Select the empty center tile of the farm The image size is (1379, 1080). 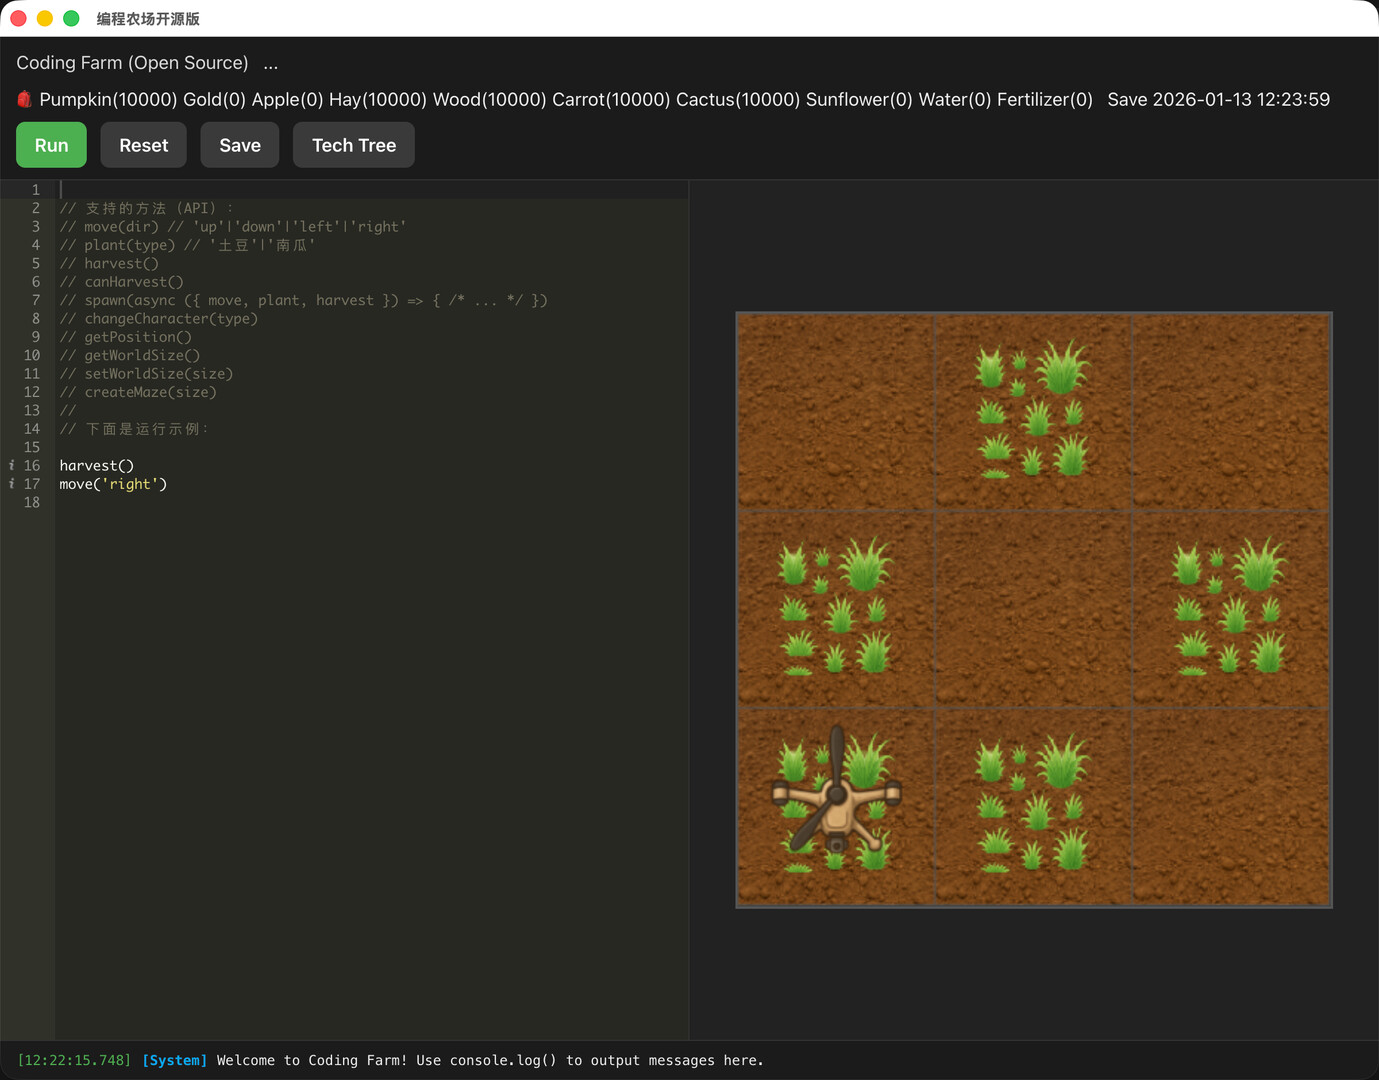[x=1033, y=608]
